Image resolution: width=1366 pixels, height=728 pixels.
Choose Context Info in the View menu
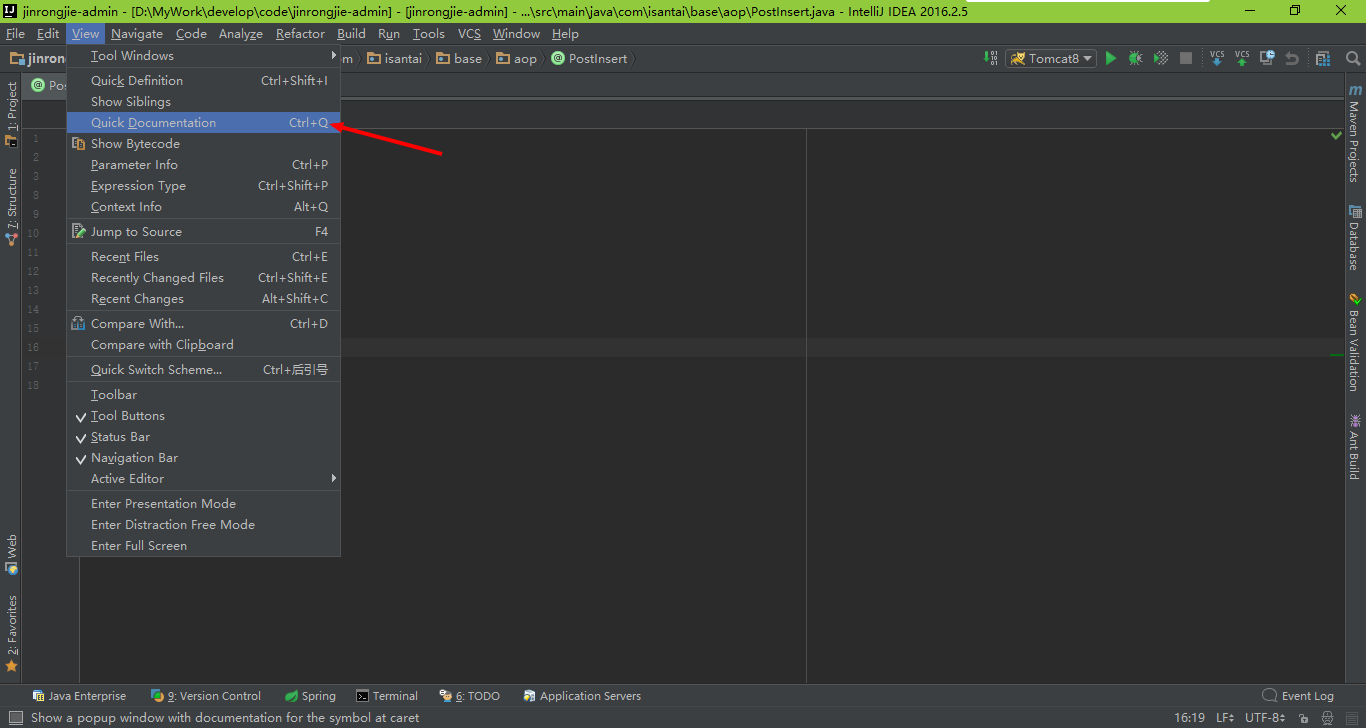point(204,207)
